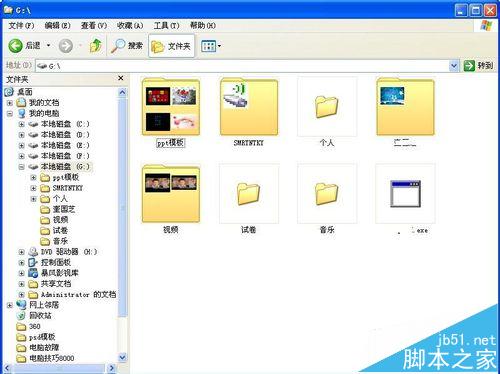Select 视频 folder in the tree

(x=60, y=220)
